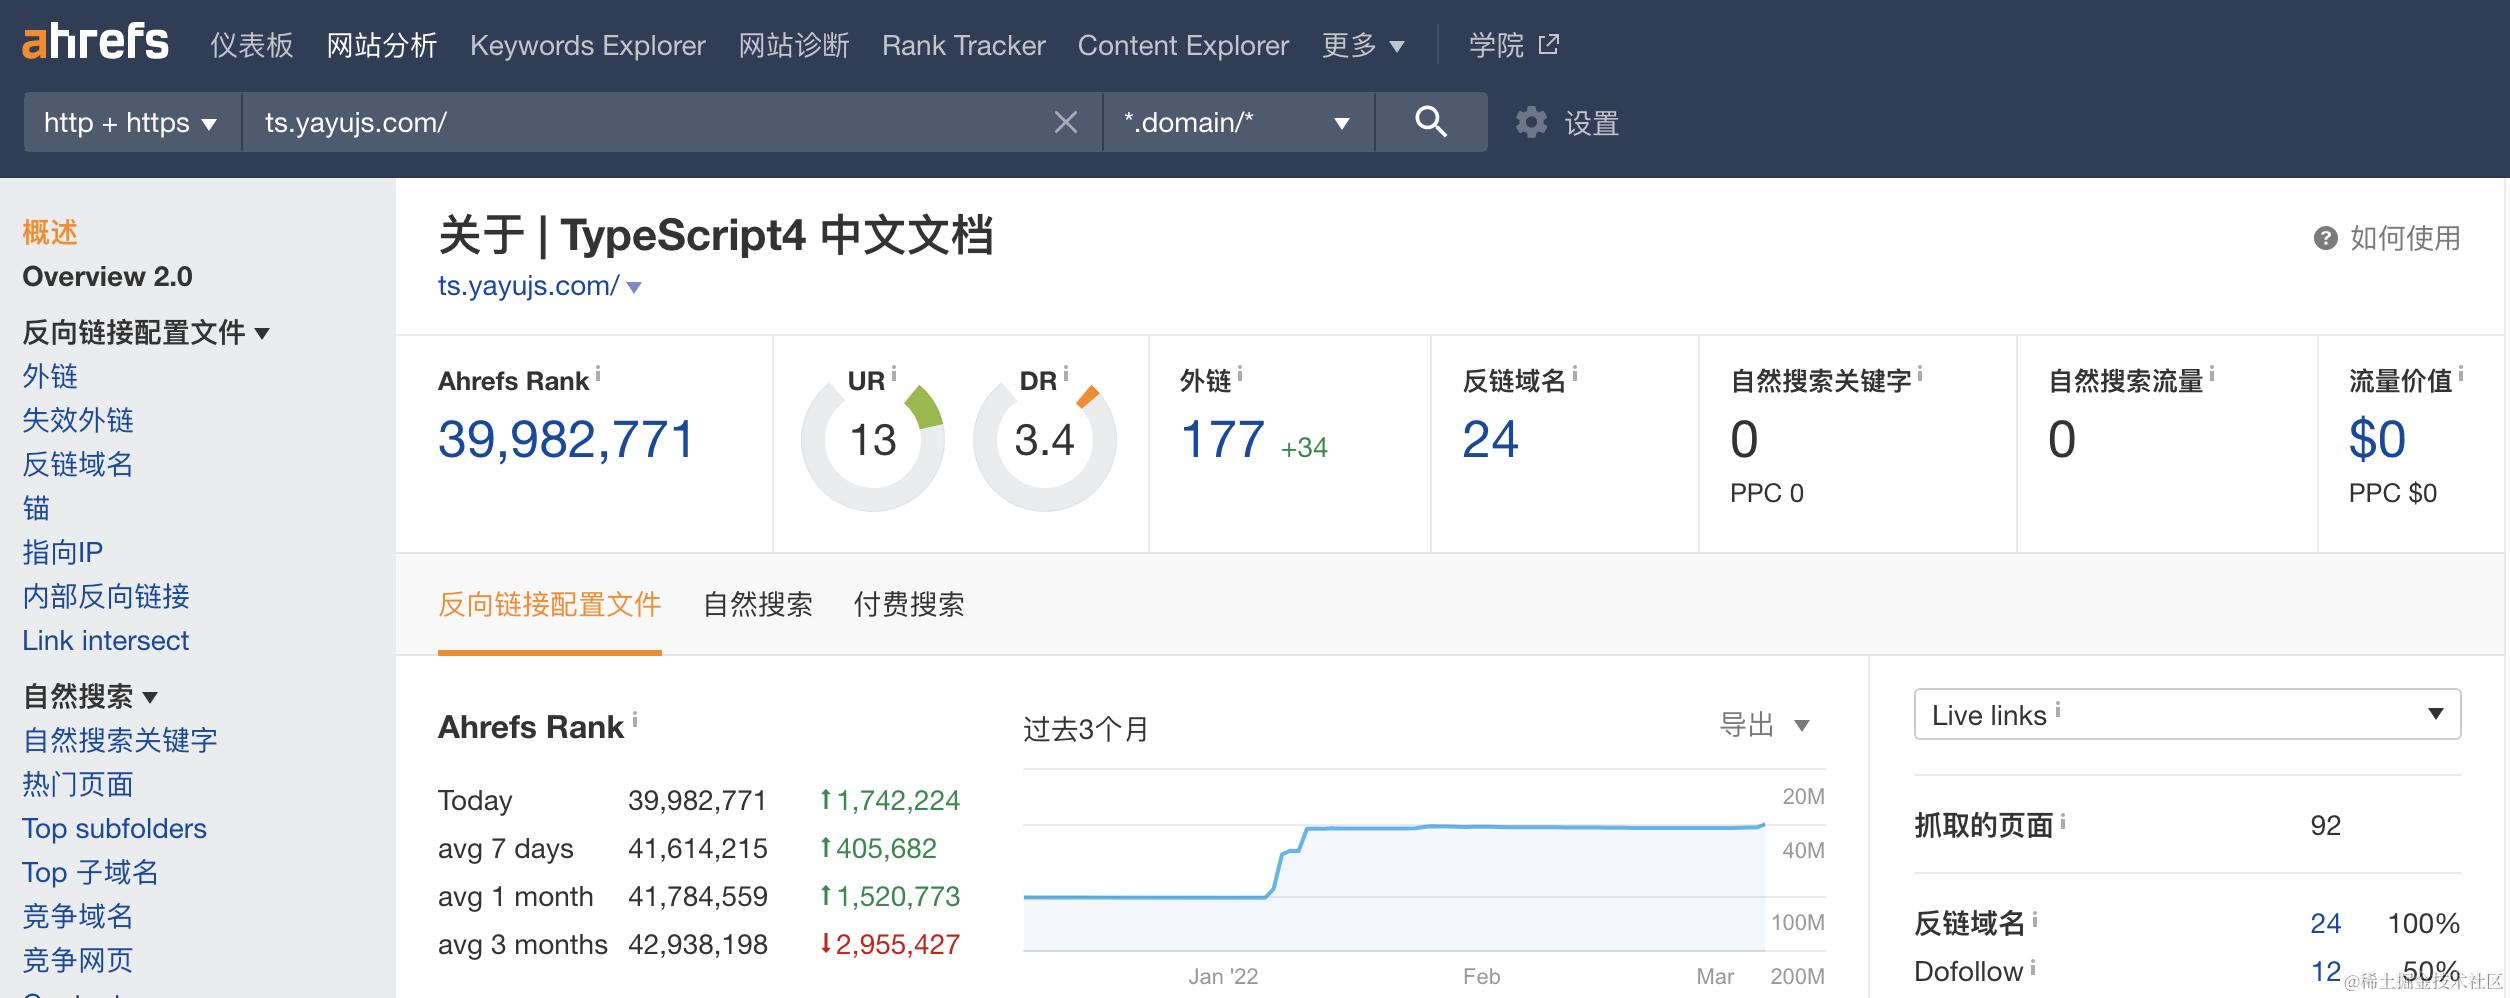Switch to the 付费搜索 tab

[909, 604]
